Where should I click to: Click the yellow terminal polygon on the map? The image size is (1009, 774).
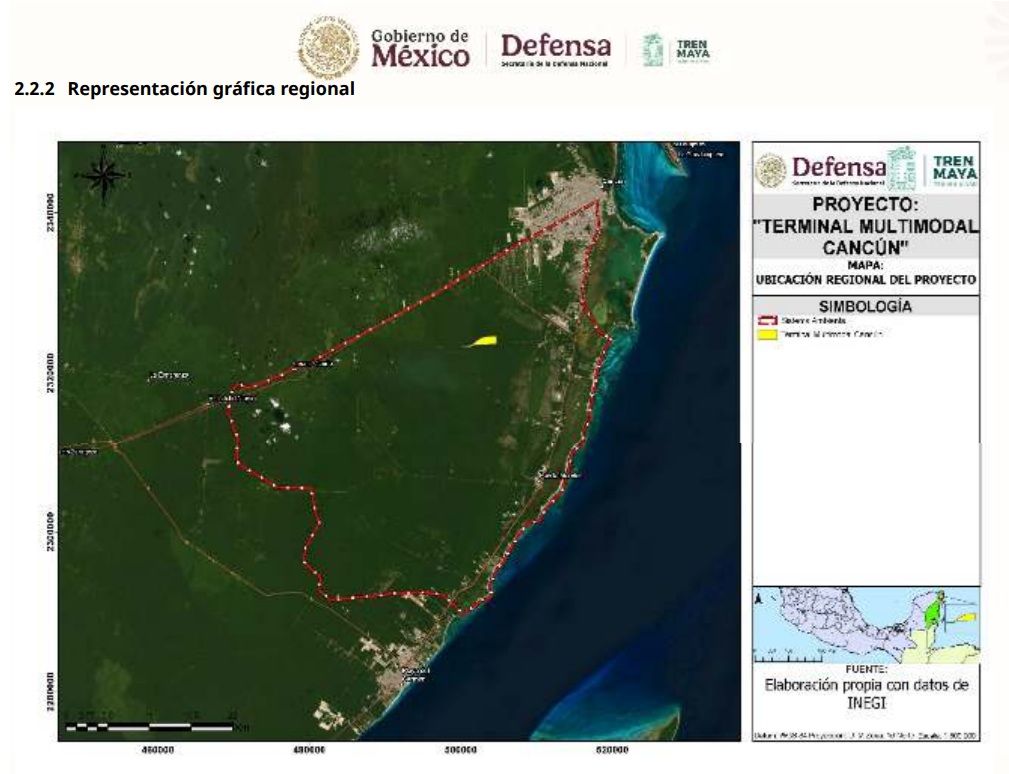pyautogui.click(x=481, y=342)
